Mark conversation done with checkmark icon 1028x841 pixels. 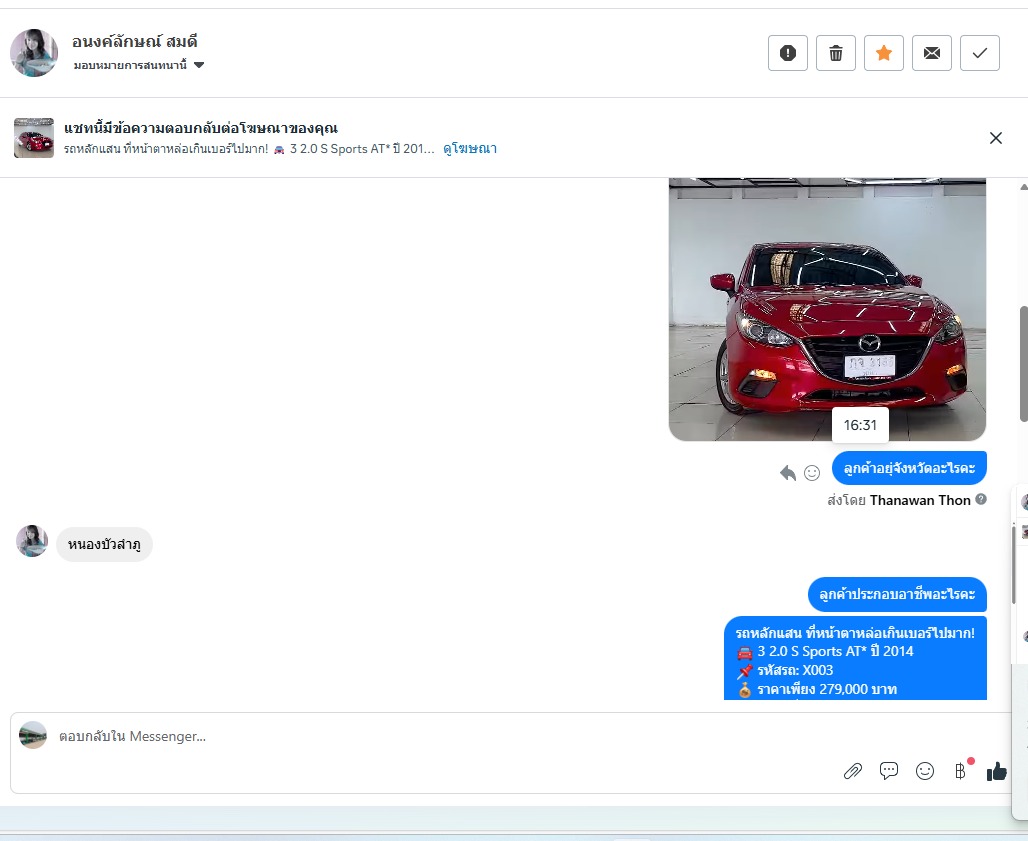point(979,53)
